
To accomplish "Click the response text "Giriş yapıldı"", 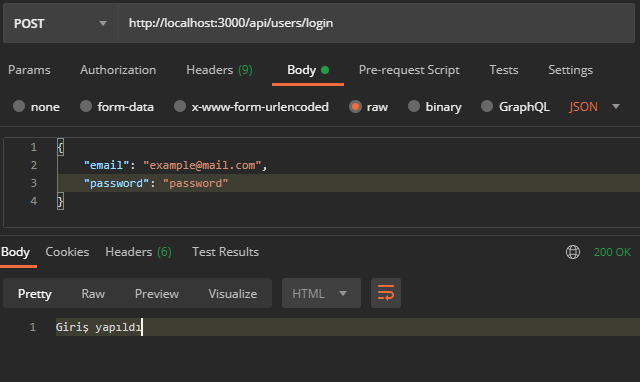I will pyautogui.click(x=98, y=327).
